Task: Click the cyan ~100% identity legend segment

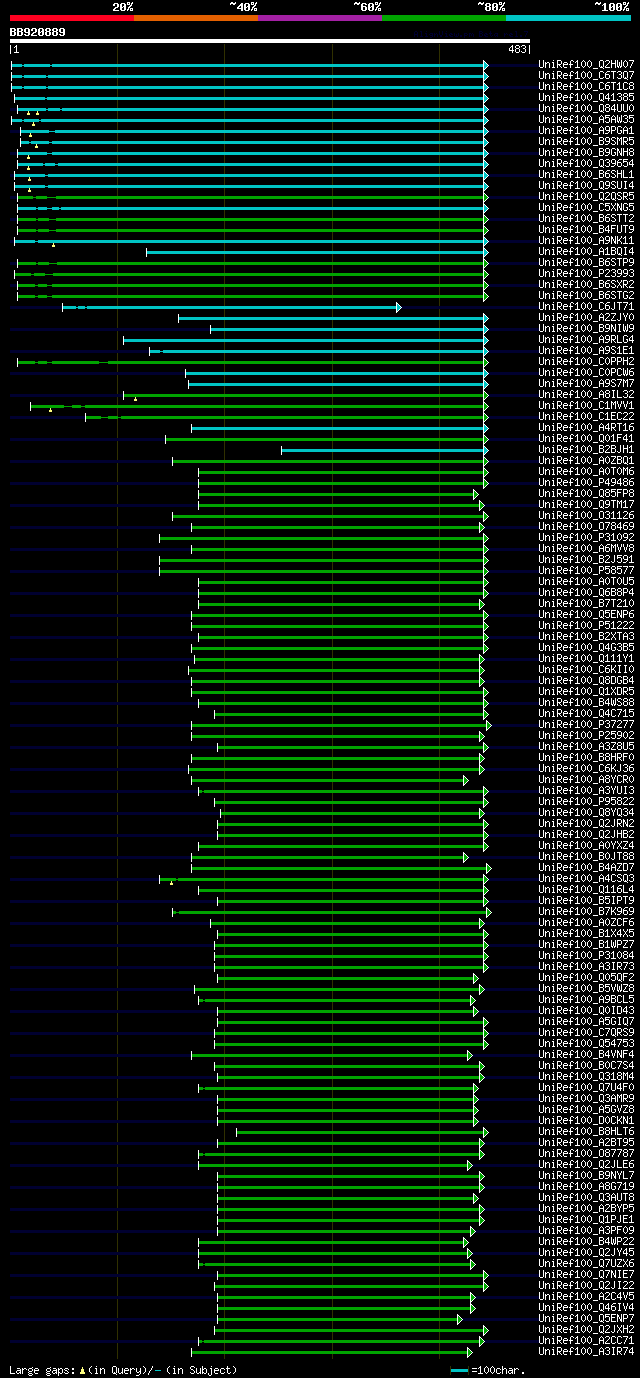Action: [x=568, y=17]
